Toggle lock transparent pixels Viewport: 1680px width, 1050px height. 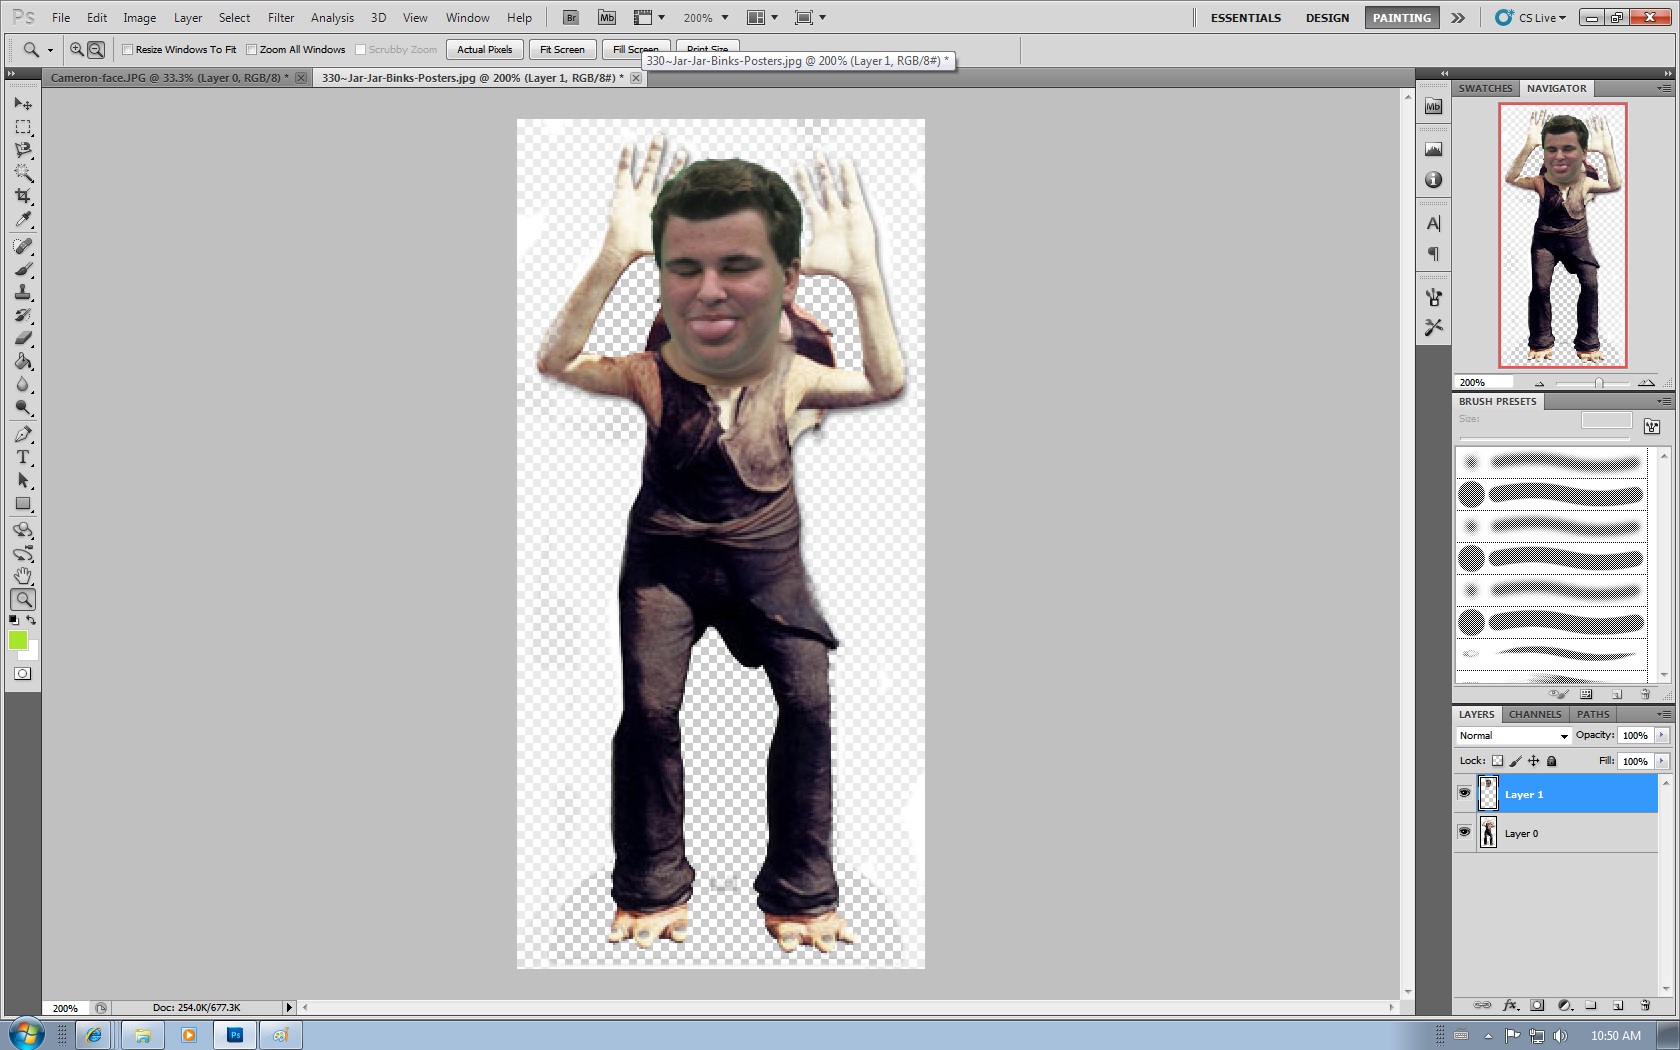(x=1497, y=761)
